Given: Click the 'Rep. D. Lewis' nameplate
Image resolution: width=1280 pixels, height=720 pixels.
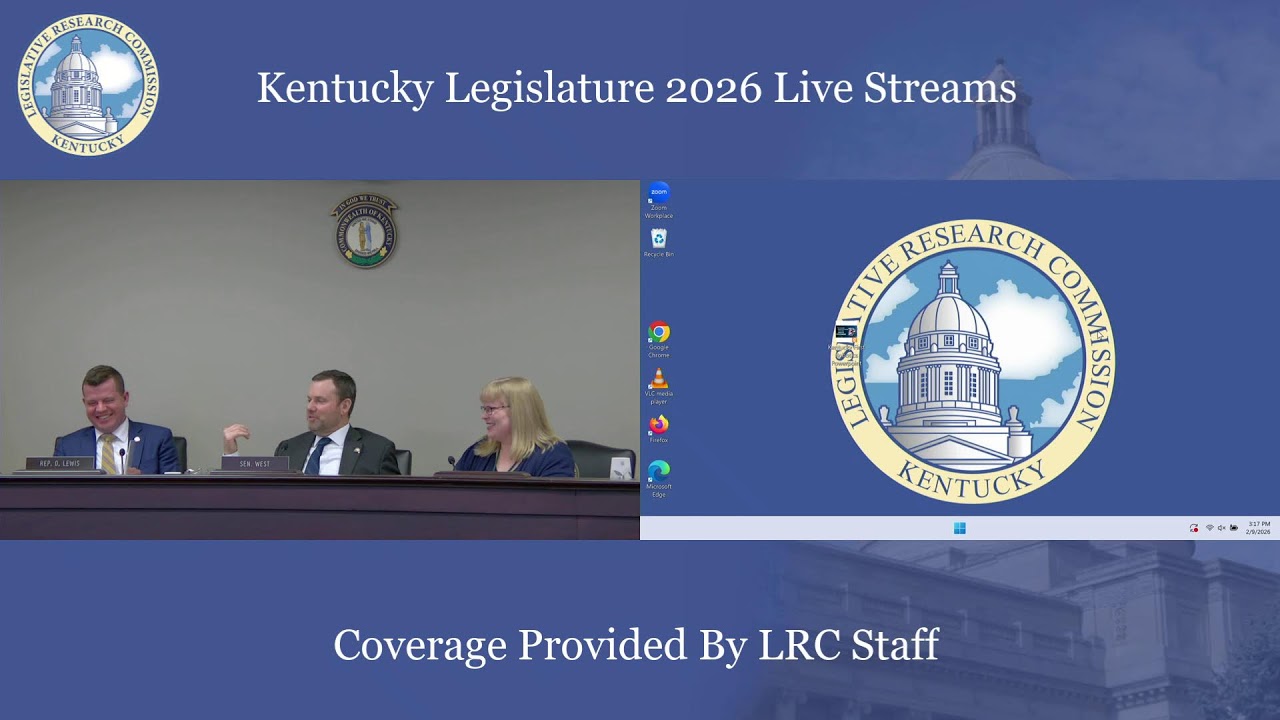Looking at the screenshot, I should tap(60, 464).
